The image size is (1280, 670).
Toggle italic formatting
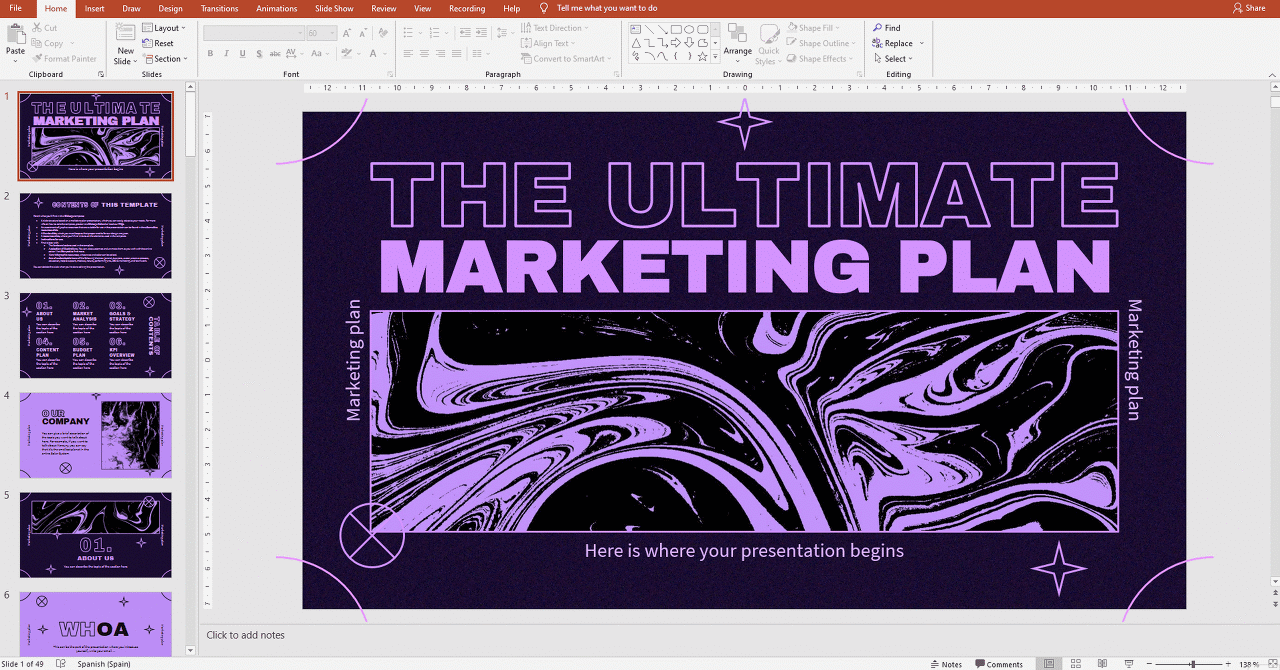pos(226,54)
